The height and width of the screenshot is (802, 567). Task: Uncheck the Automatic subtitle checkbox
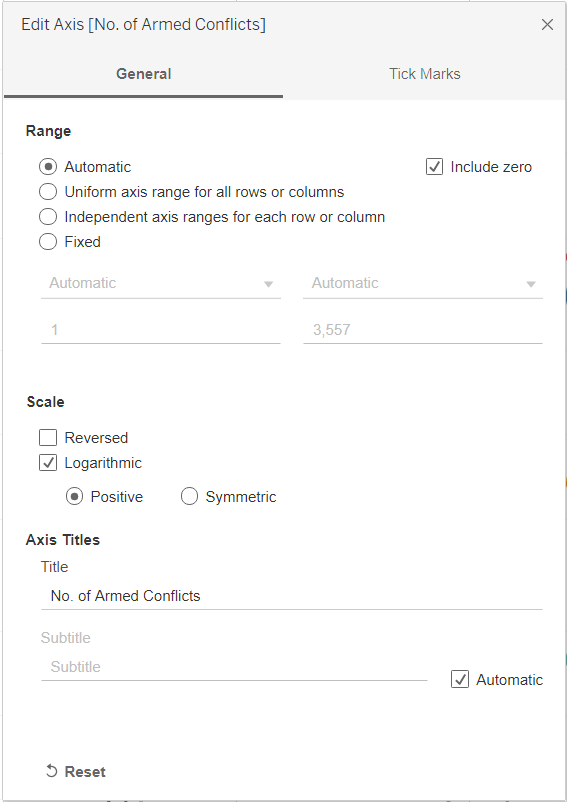tap(460, 680)
